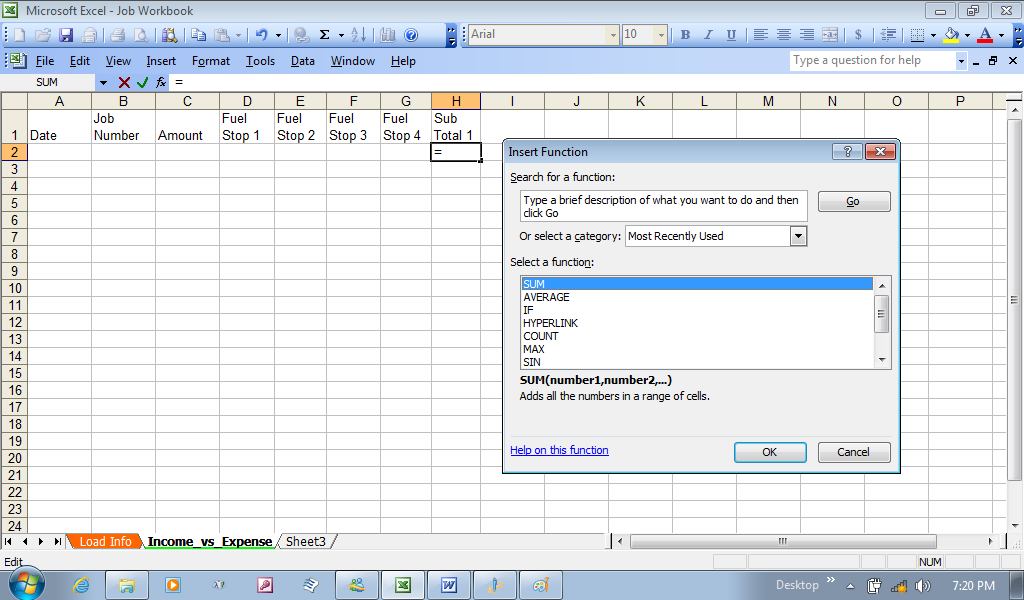Click the Undo arrow icon
The height and width of the screenshot is (600, 1024).
click(x=261, y=35)
